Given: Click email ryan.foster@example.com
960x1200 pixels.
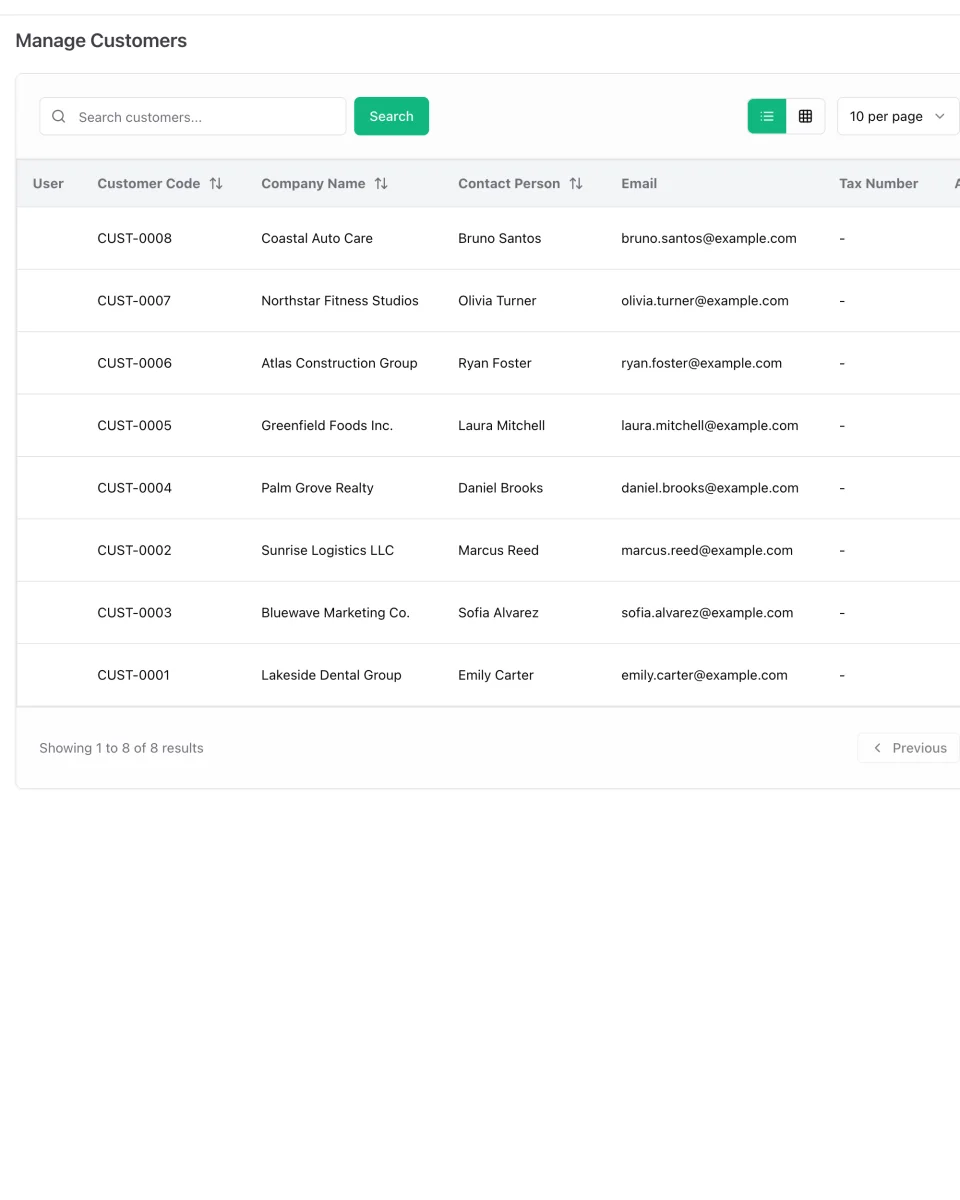Looking at the screenshot, I should (x=702, y=363).
